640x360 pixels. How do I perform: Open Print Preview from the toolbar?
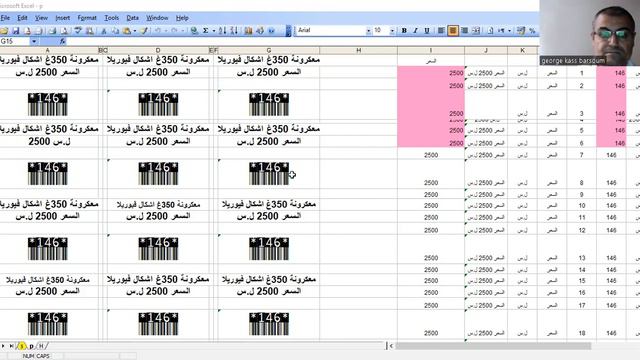point(64,31)
